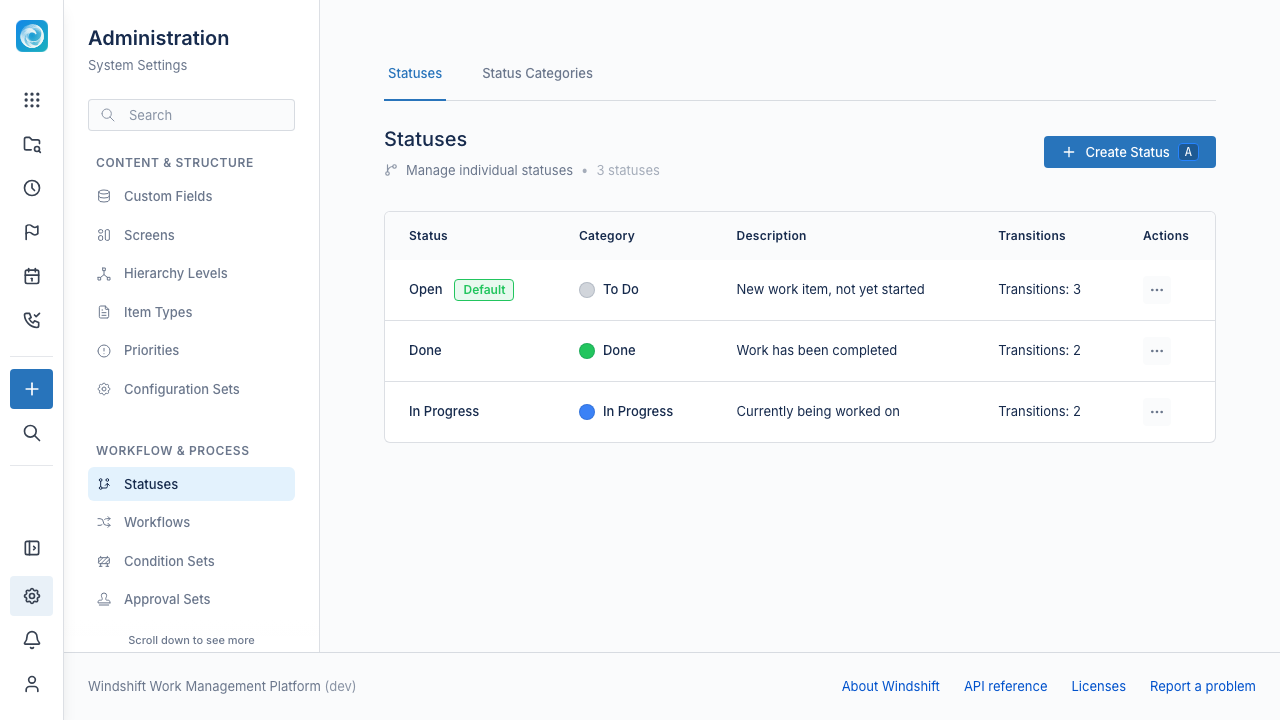Open Custom Fields settings
Viewport: 1280px width, 720px height.
[191, 196]
